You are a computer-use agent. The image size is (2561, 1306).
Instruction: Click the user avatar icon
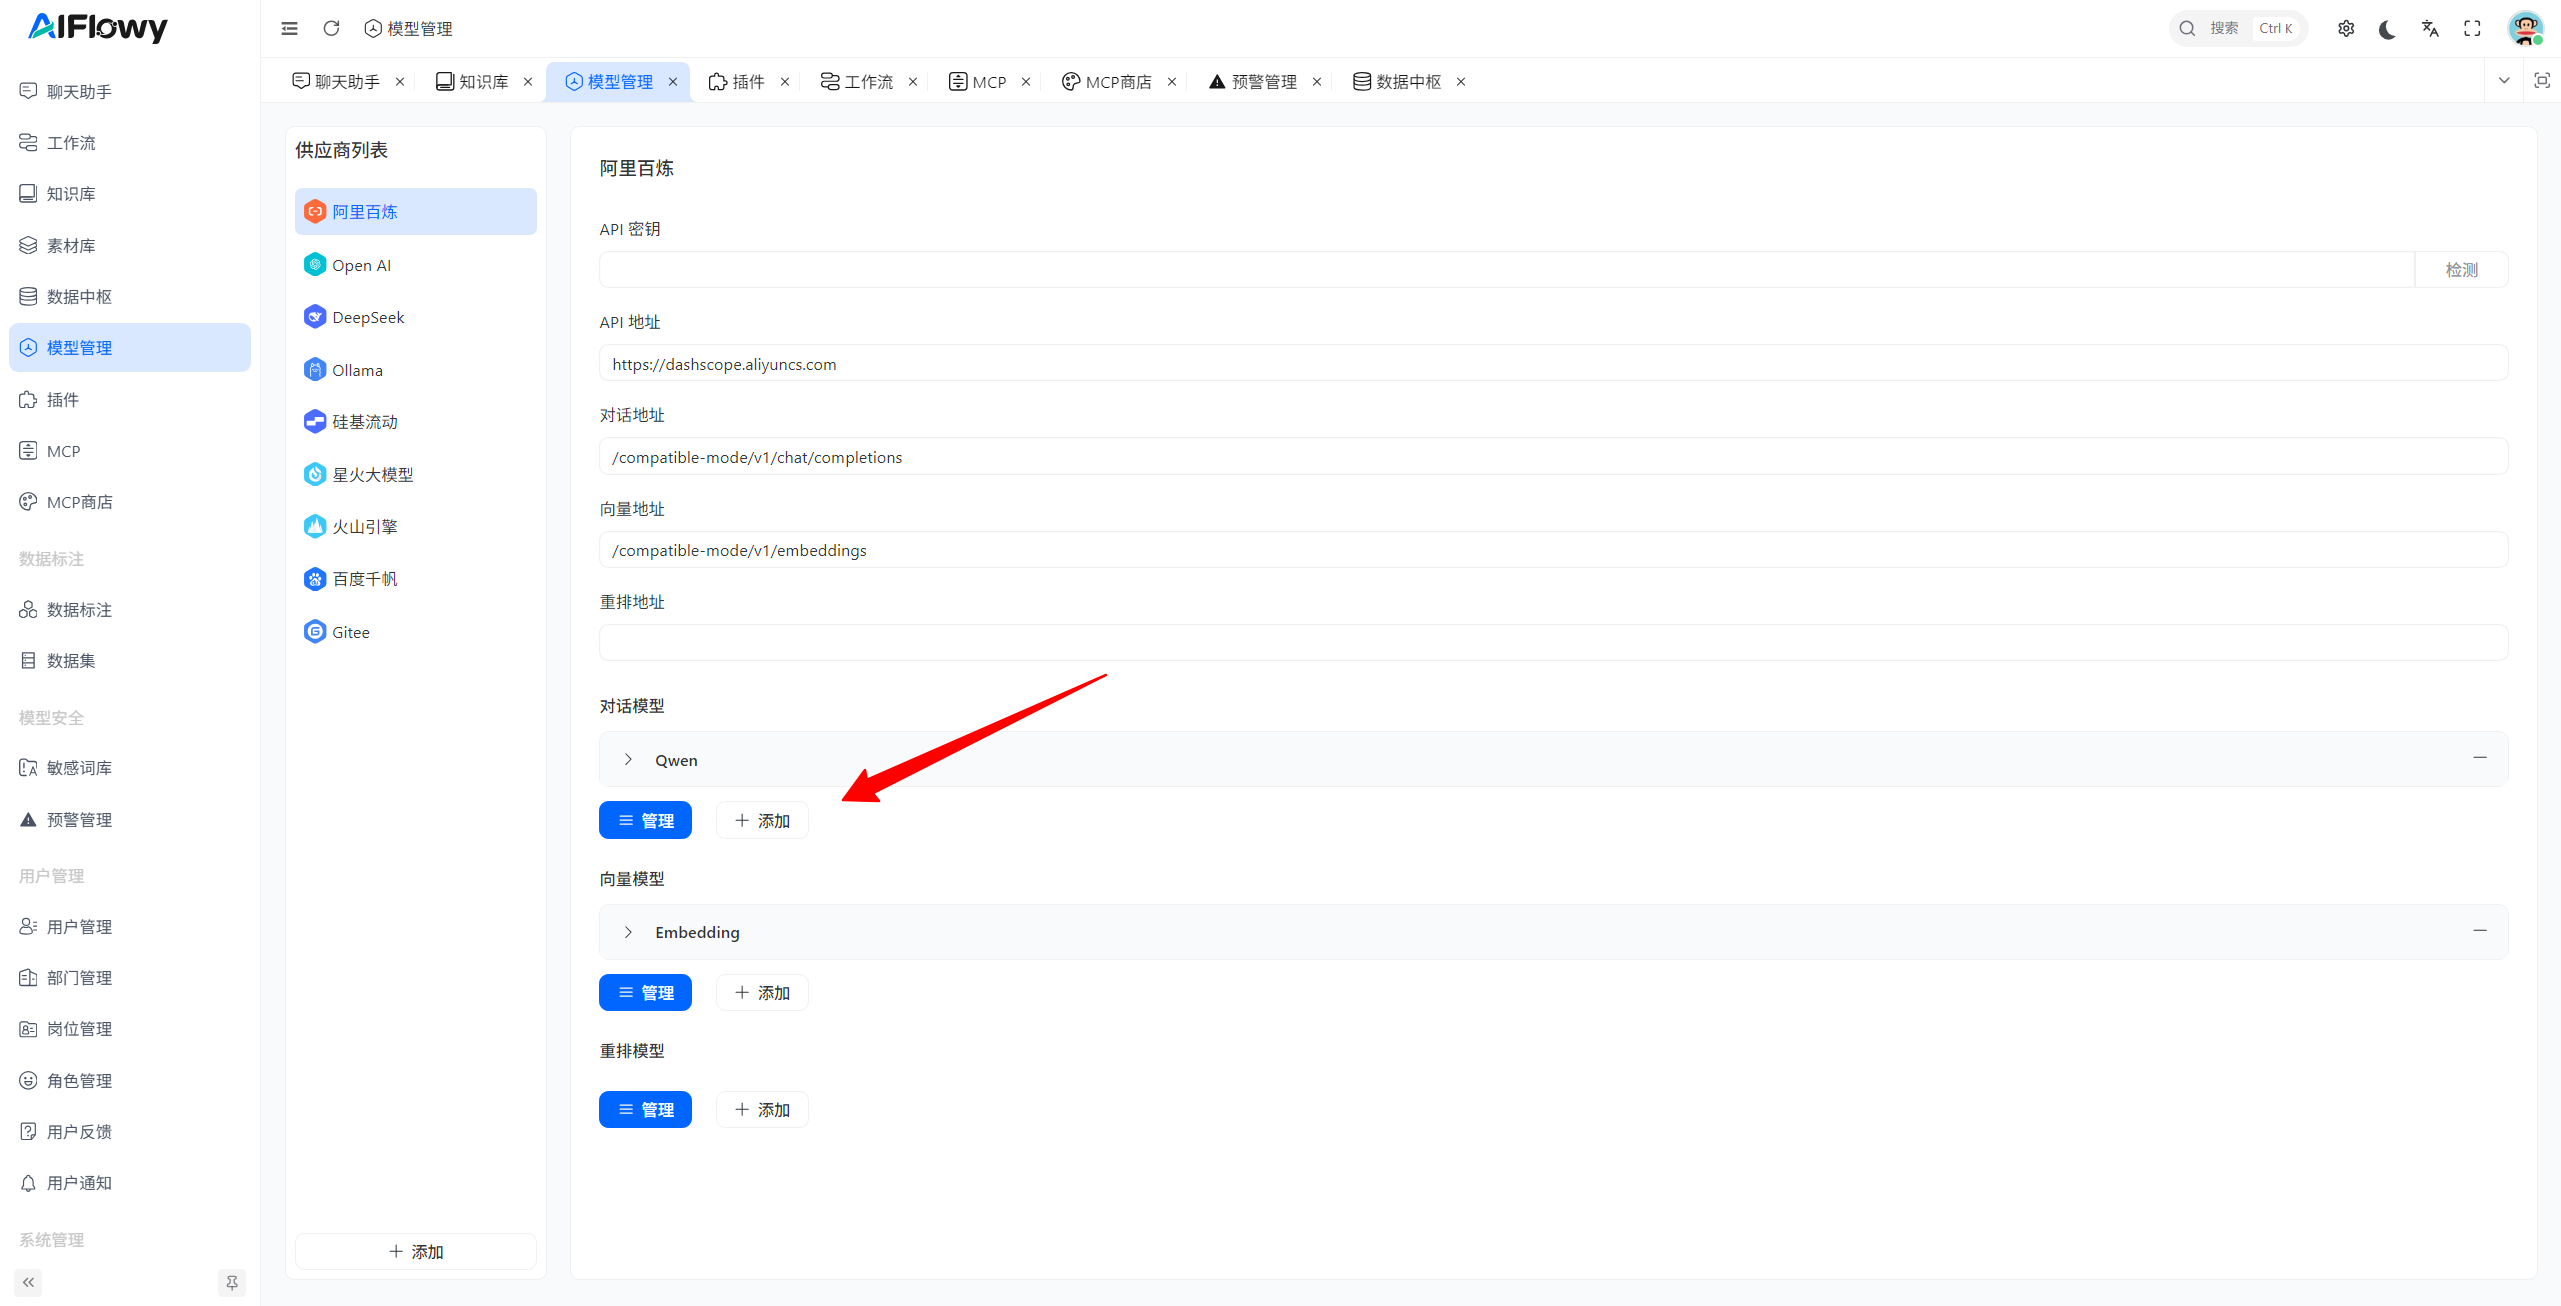click(2525, 28)
